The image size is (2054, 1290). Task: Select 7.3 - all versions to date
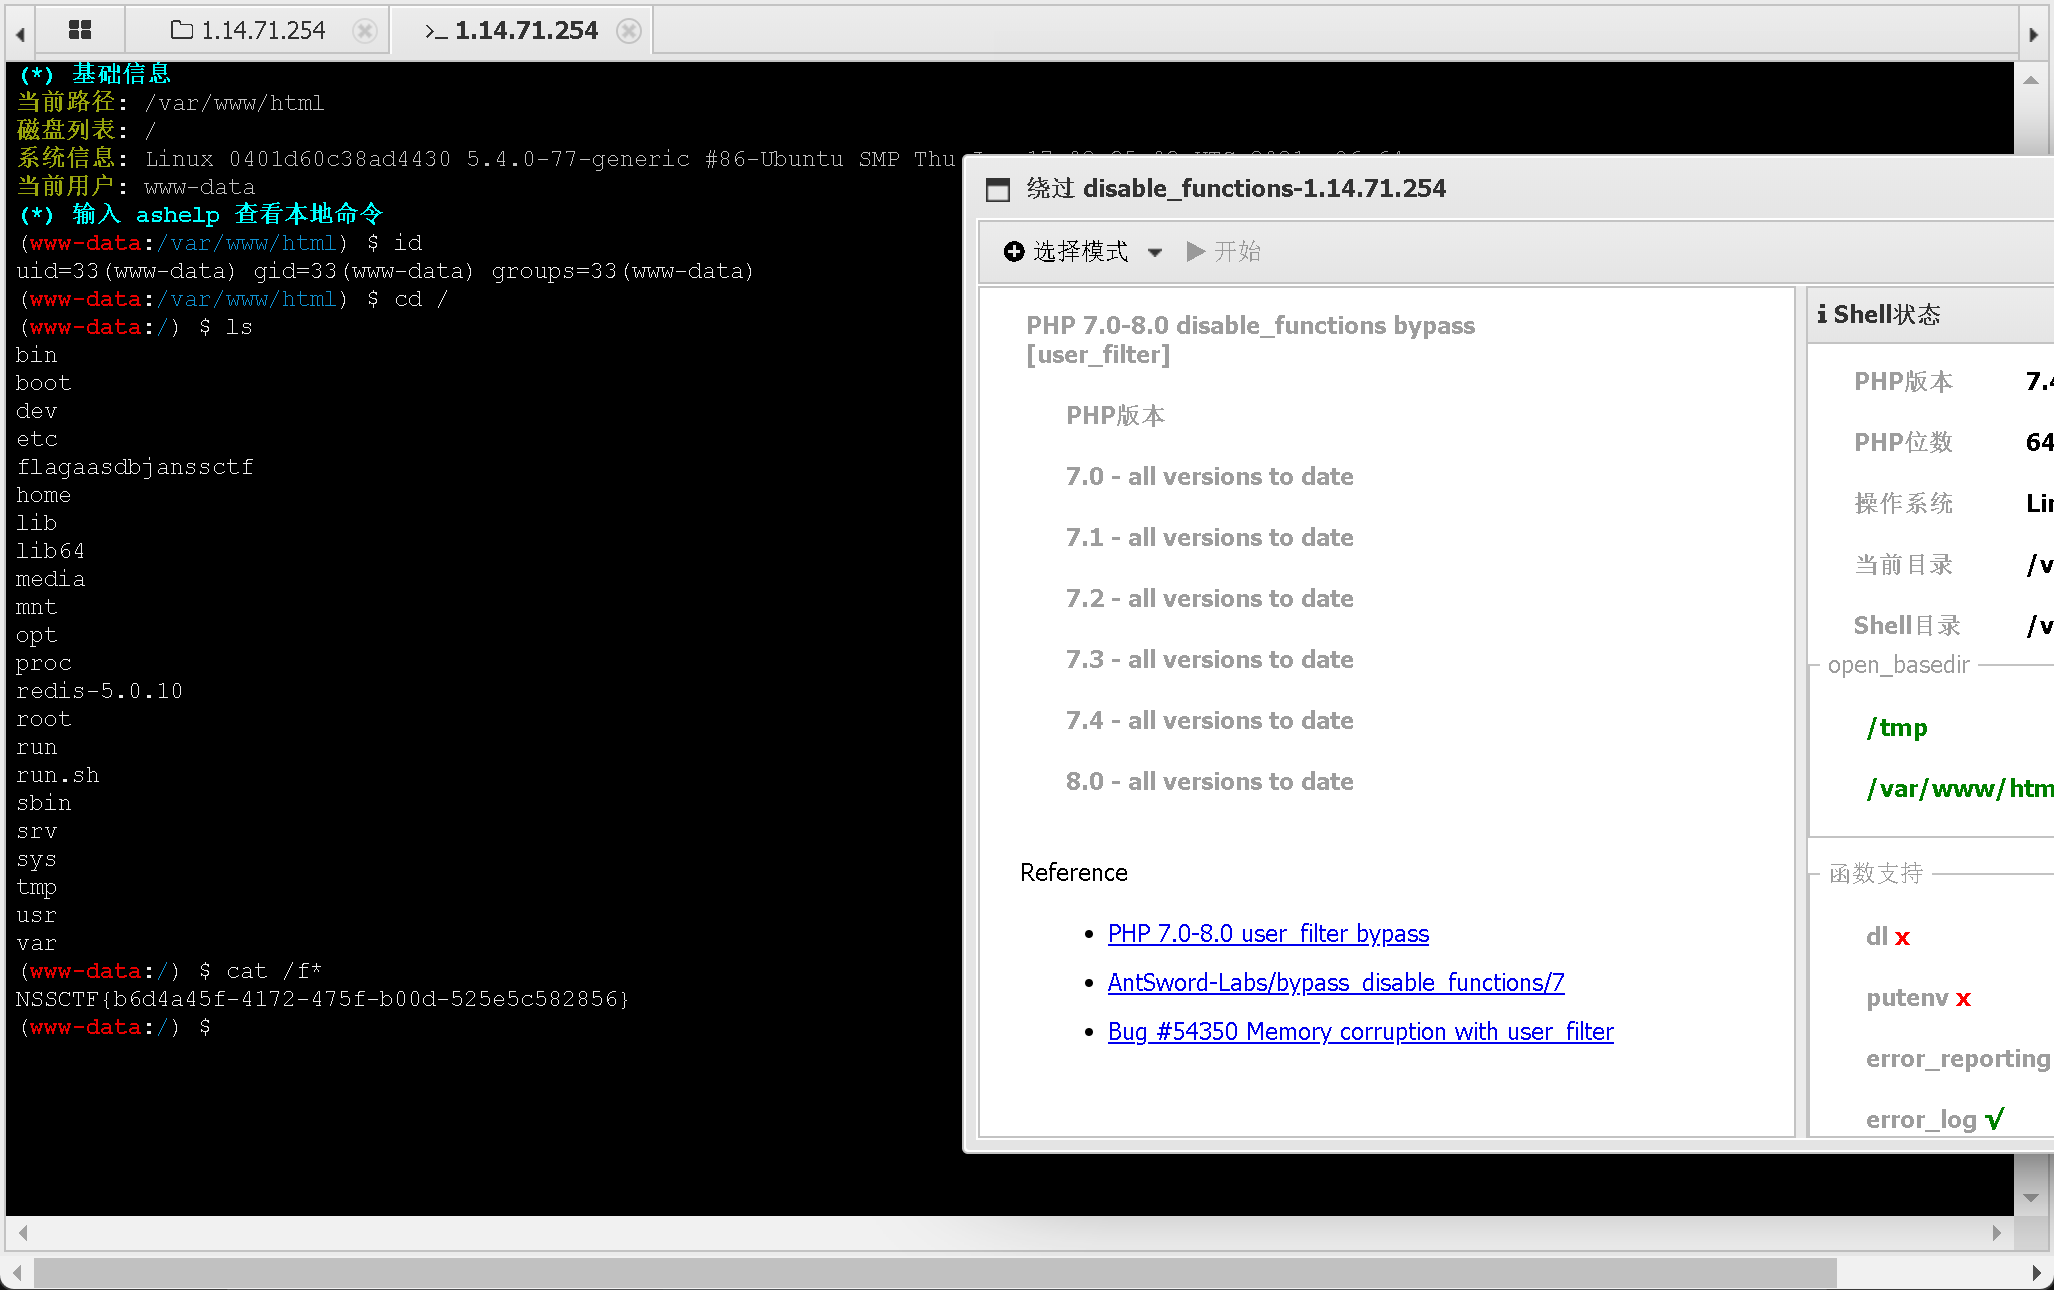pyautogui.click(x=1209, y=659)
